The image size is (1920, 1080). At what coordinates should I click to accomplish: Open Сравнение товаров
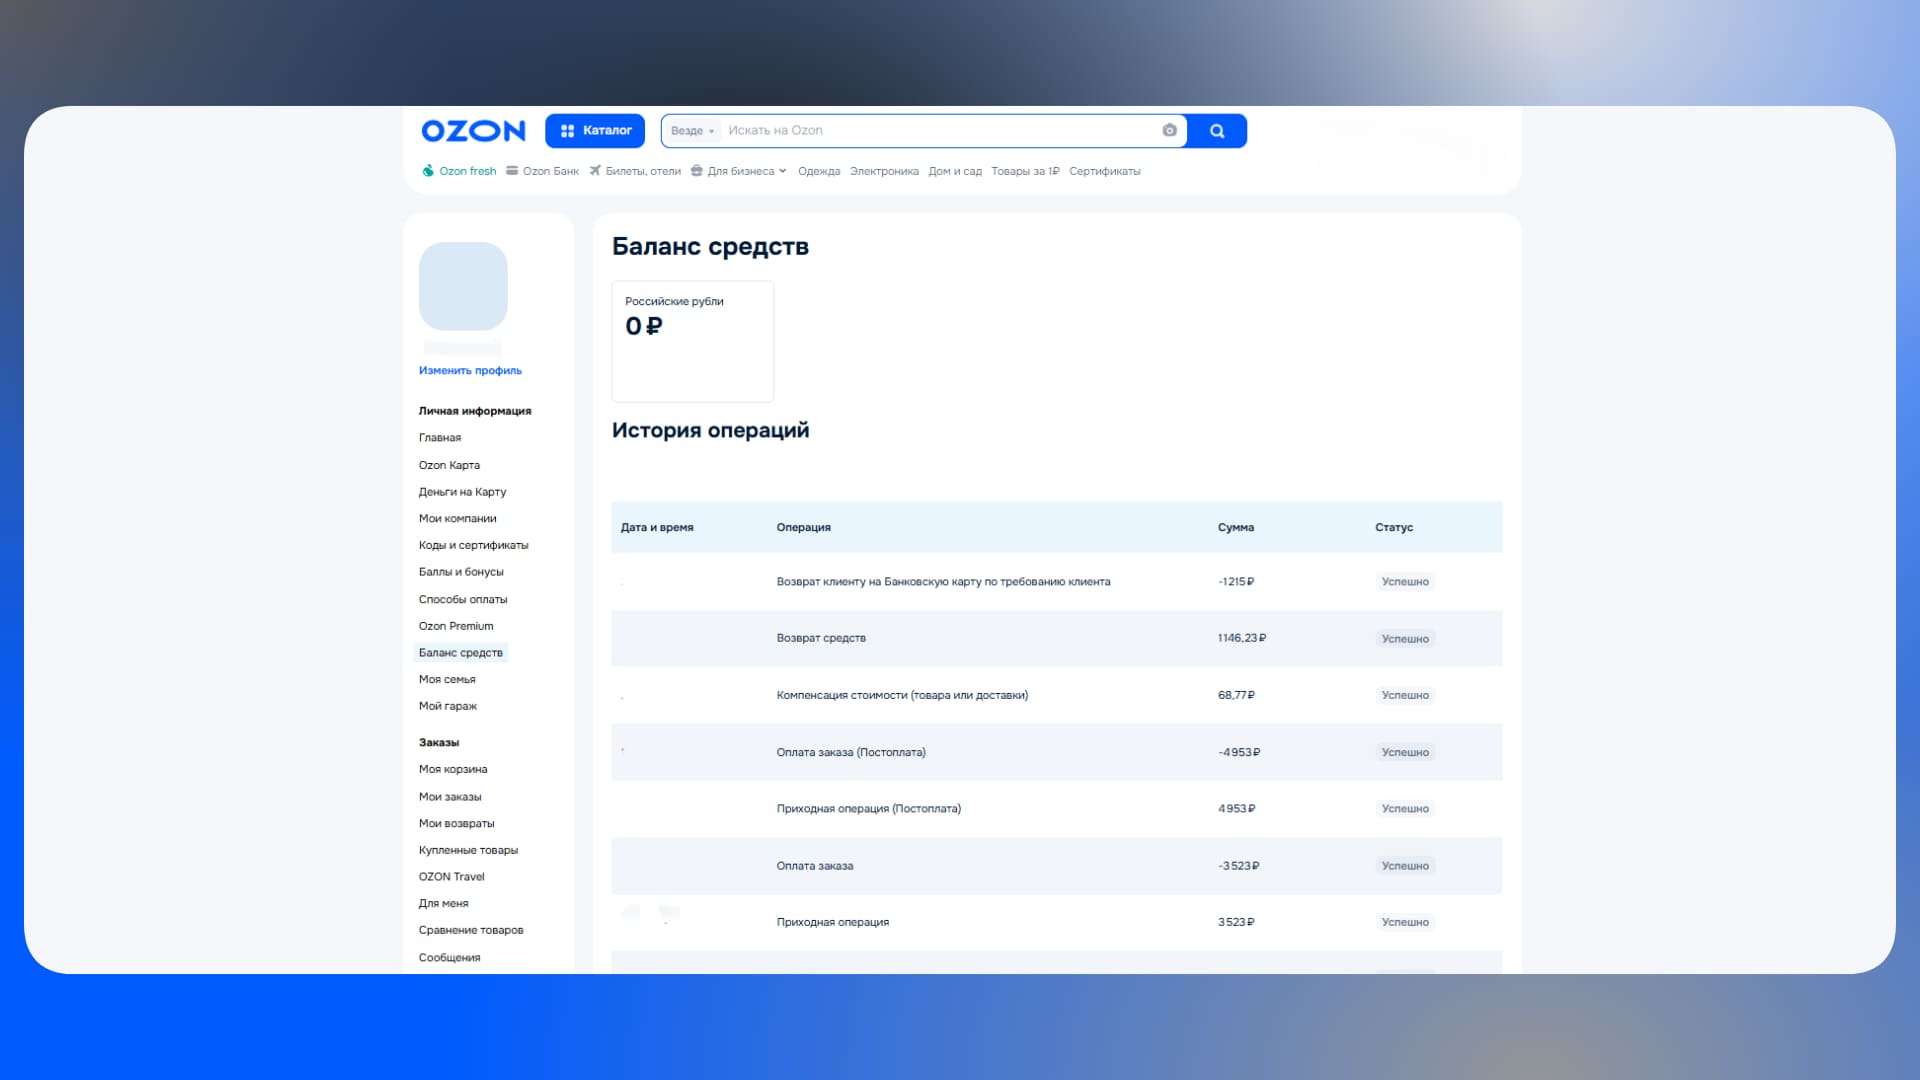[x=471, y=930]
